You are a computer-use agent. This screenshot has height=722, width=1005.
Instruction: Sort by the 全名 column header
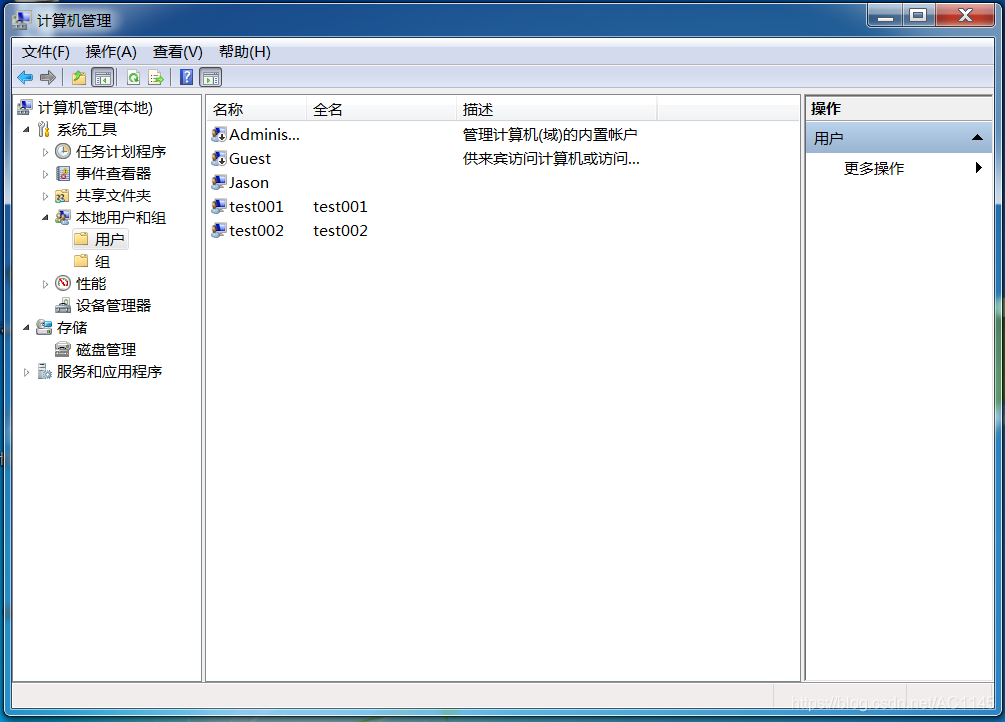(x=381, y=110)
